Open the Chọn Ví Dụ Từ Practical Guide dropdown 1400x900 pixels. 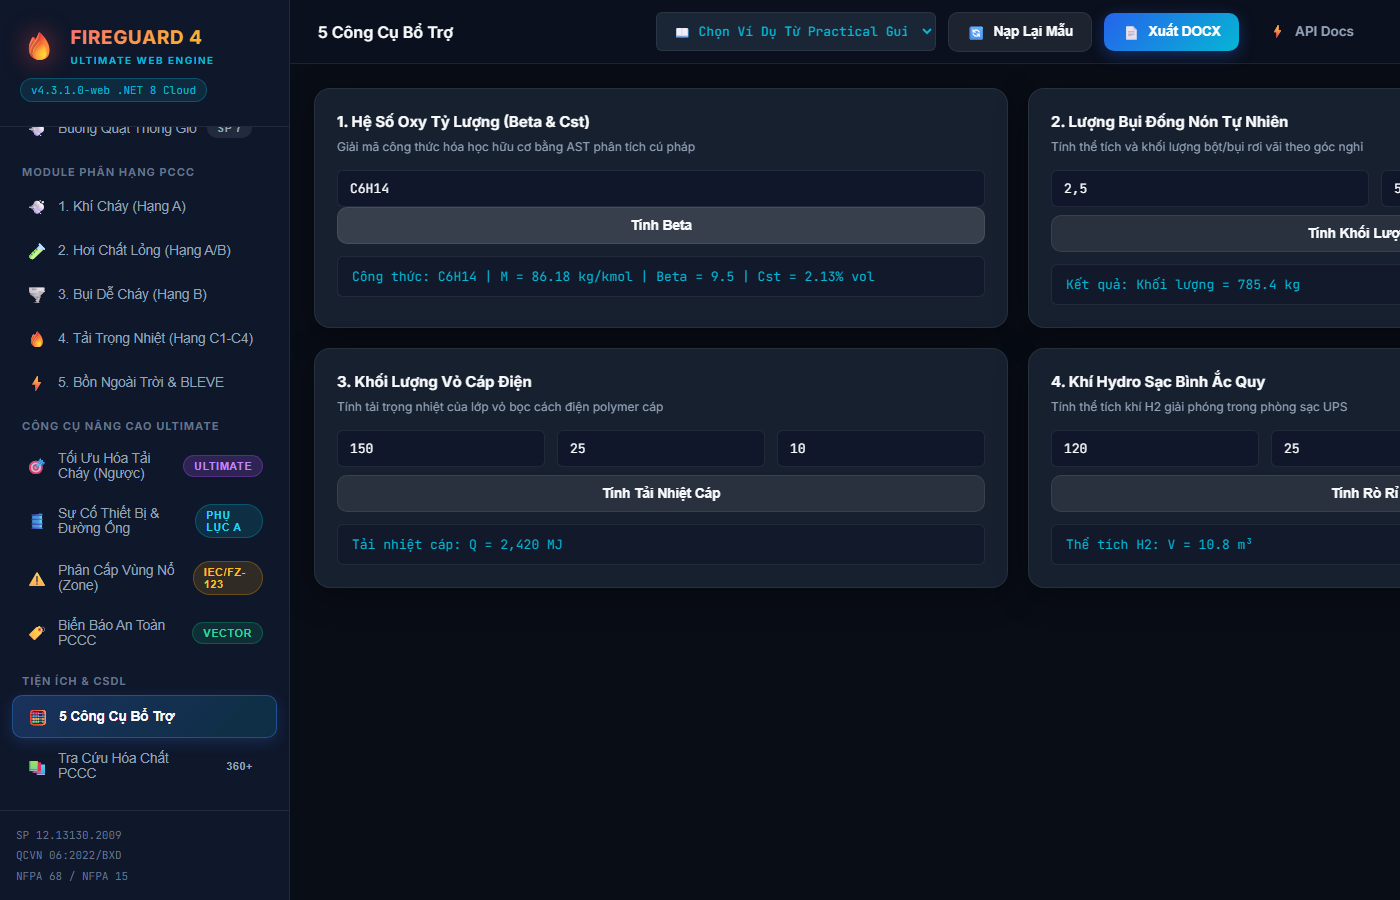(796, 32)
